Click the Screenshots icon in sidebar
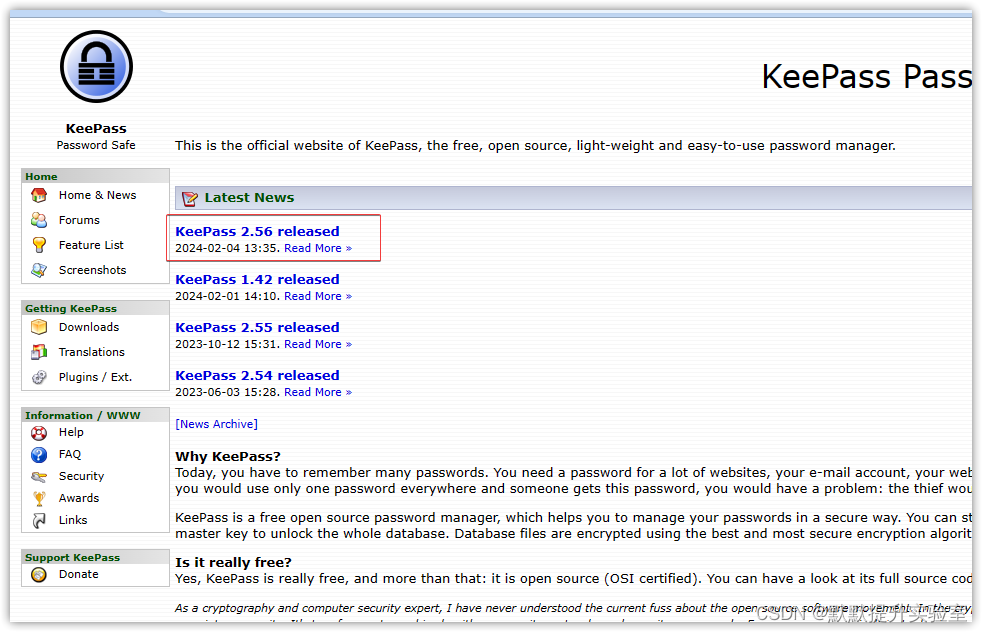This screenshot has width=982, height=632. tap(39, 271)
